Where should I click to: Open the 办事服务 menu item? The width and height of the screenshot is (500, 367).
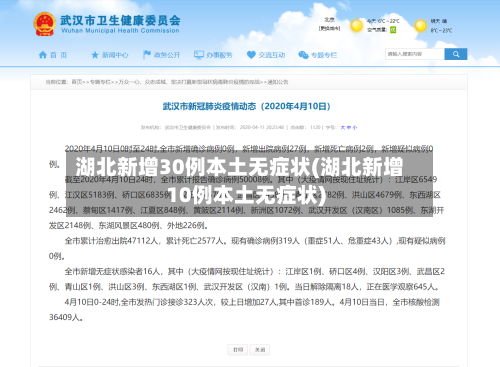point(219,55)
